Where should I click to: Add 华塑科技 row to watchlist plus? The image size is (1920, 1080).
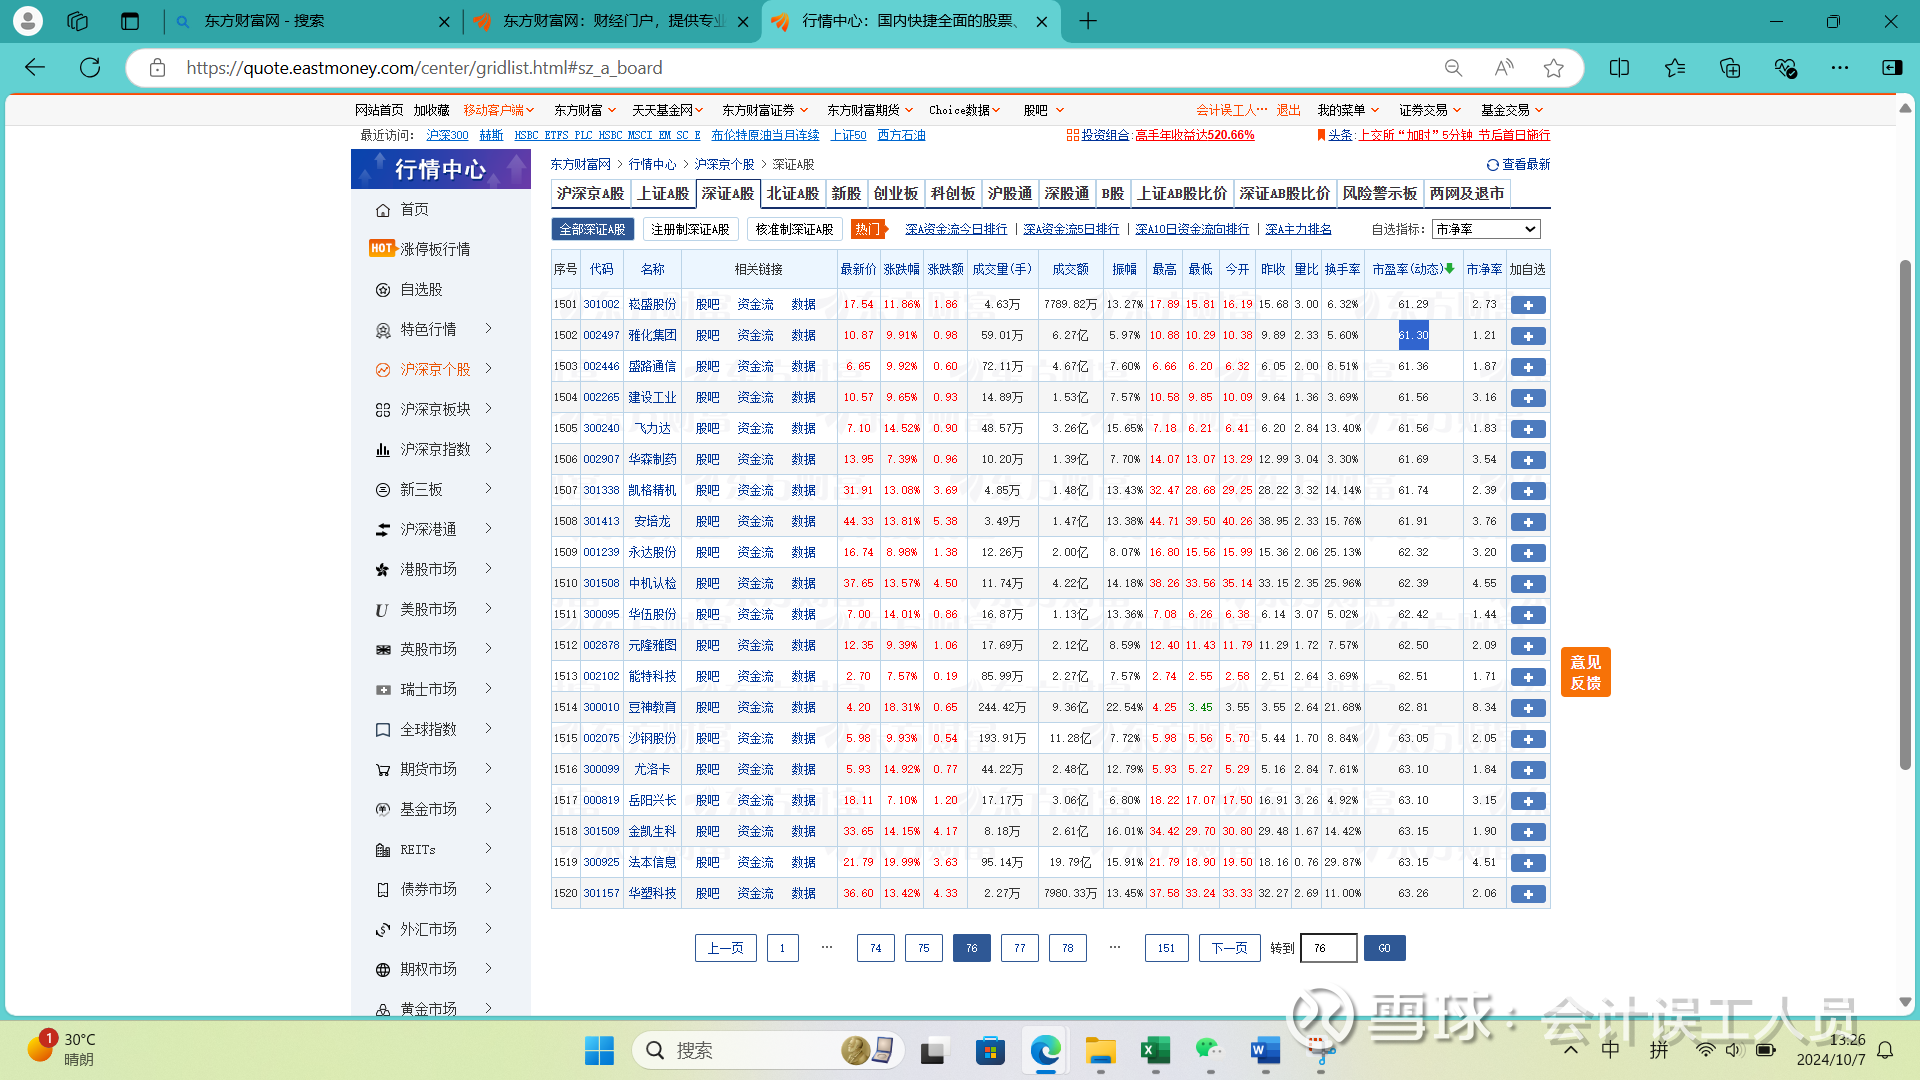coord(1528,894)
